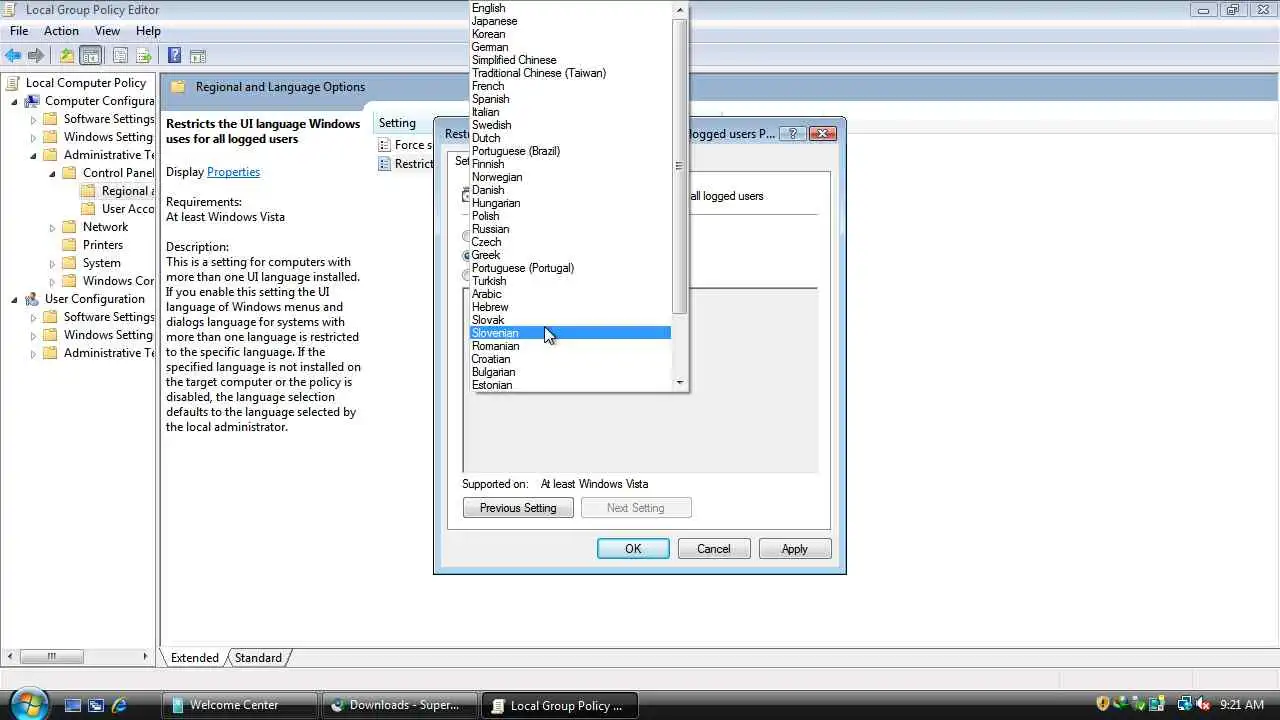Screen dimensions: 1280x720
Task: Click the Show Desktop quick launch icon
Action: click(x=72, y=705)
